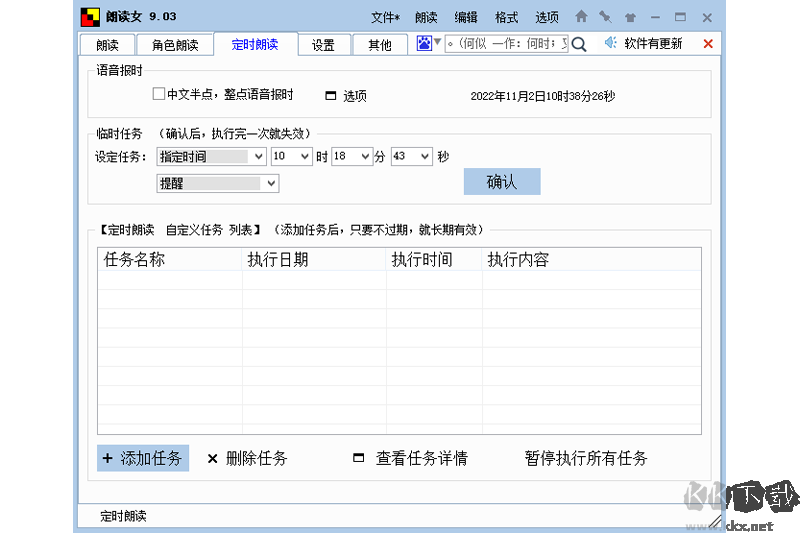Select the 定时朗读 tab
This screenshot has height=533, width=800.
pos(255,44)
